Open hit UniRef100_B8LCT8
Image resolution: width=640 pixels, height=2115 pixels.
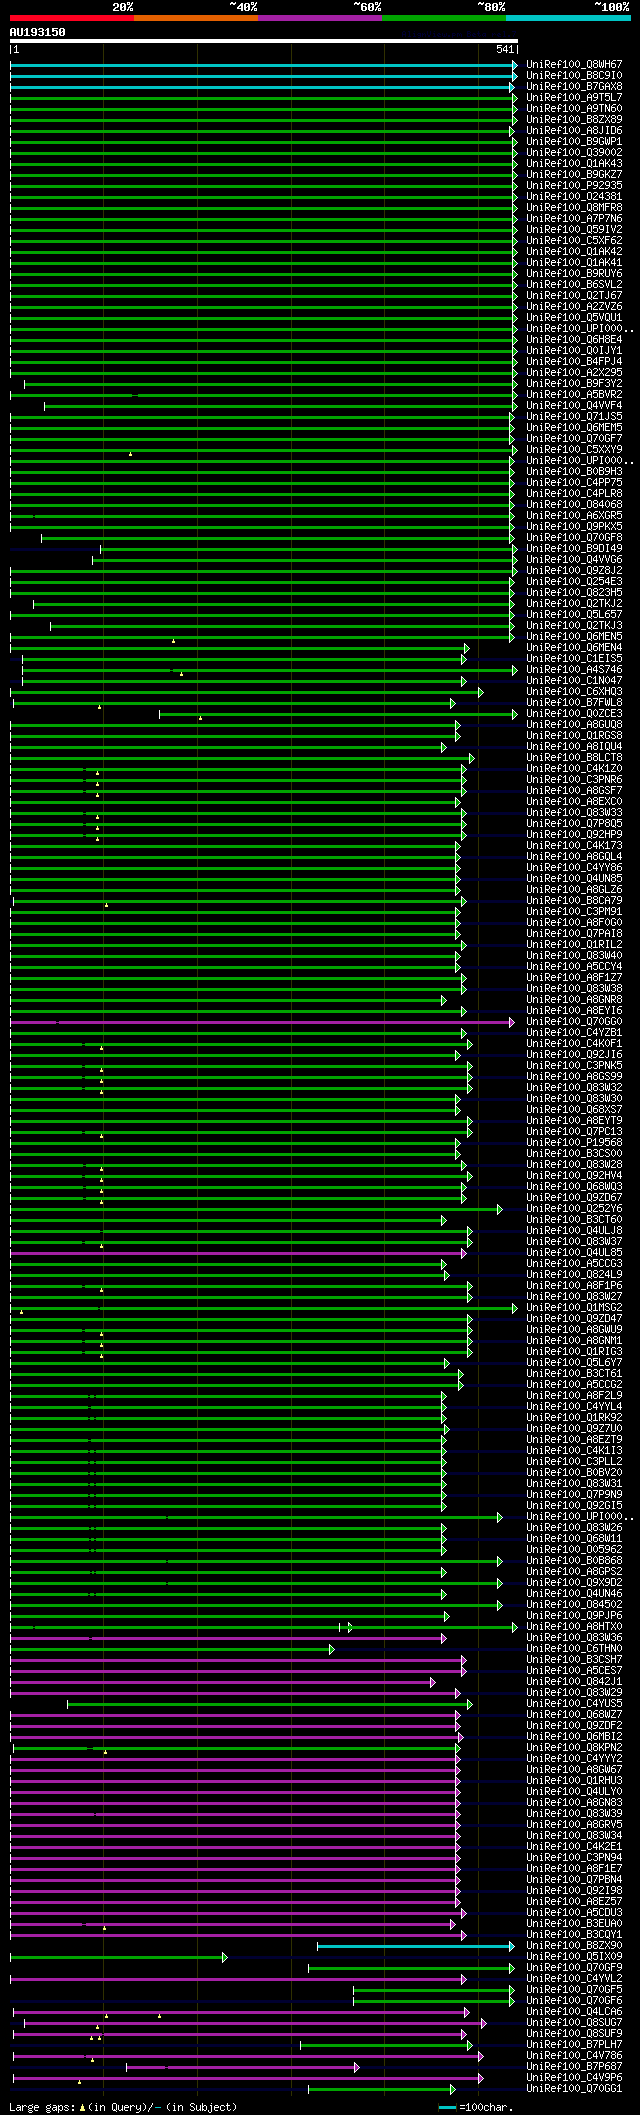(574, 757)
